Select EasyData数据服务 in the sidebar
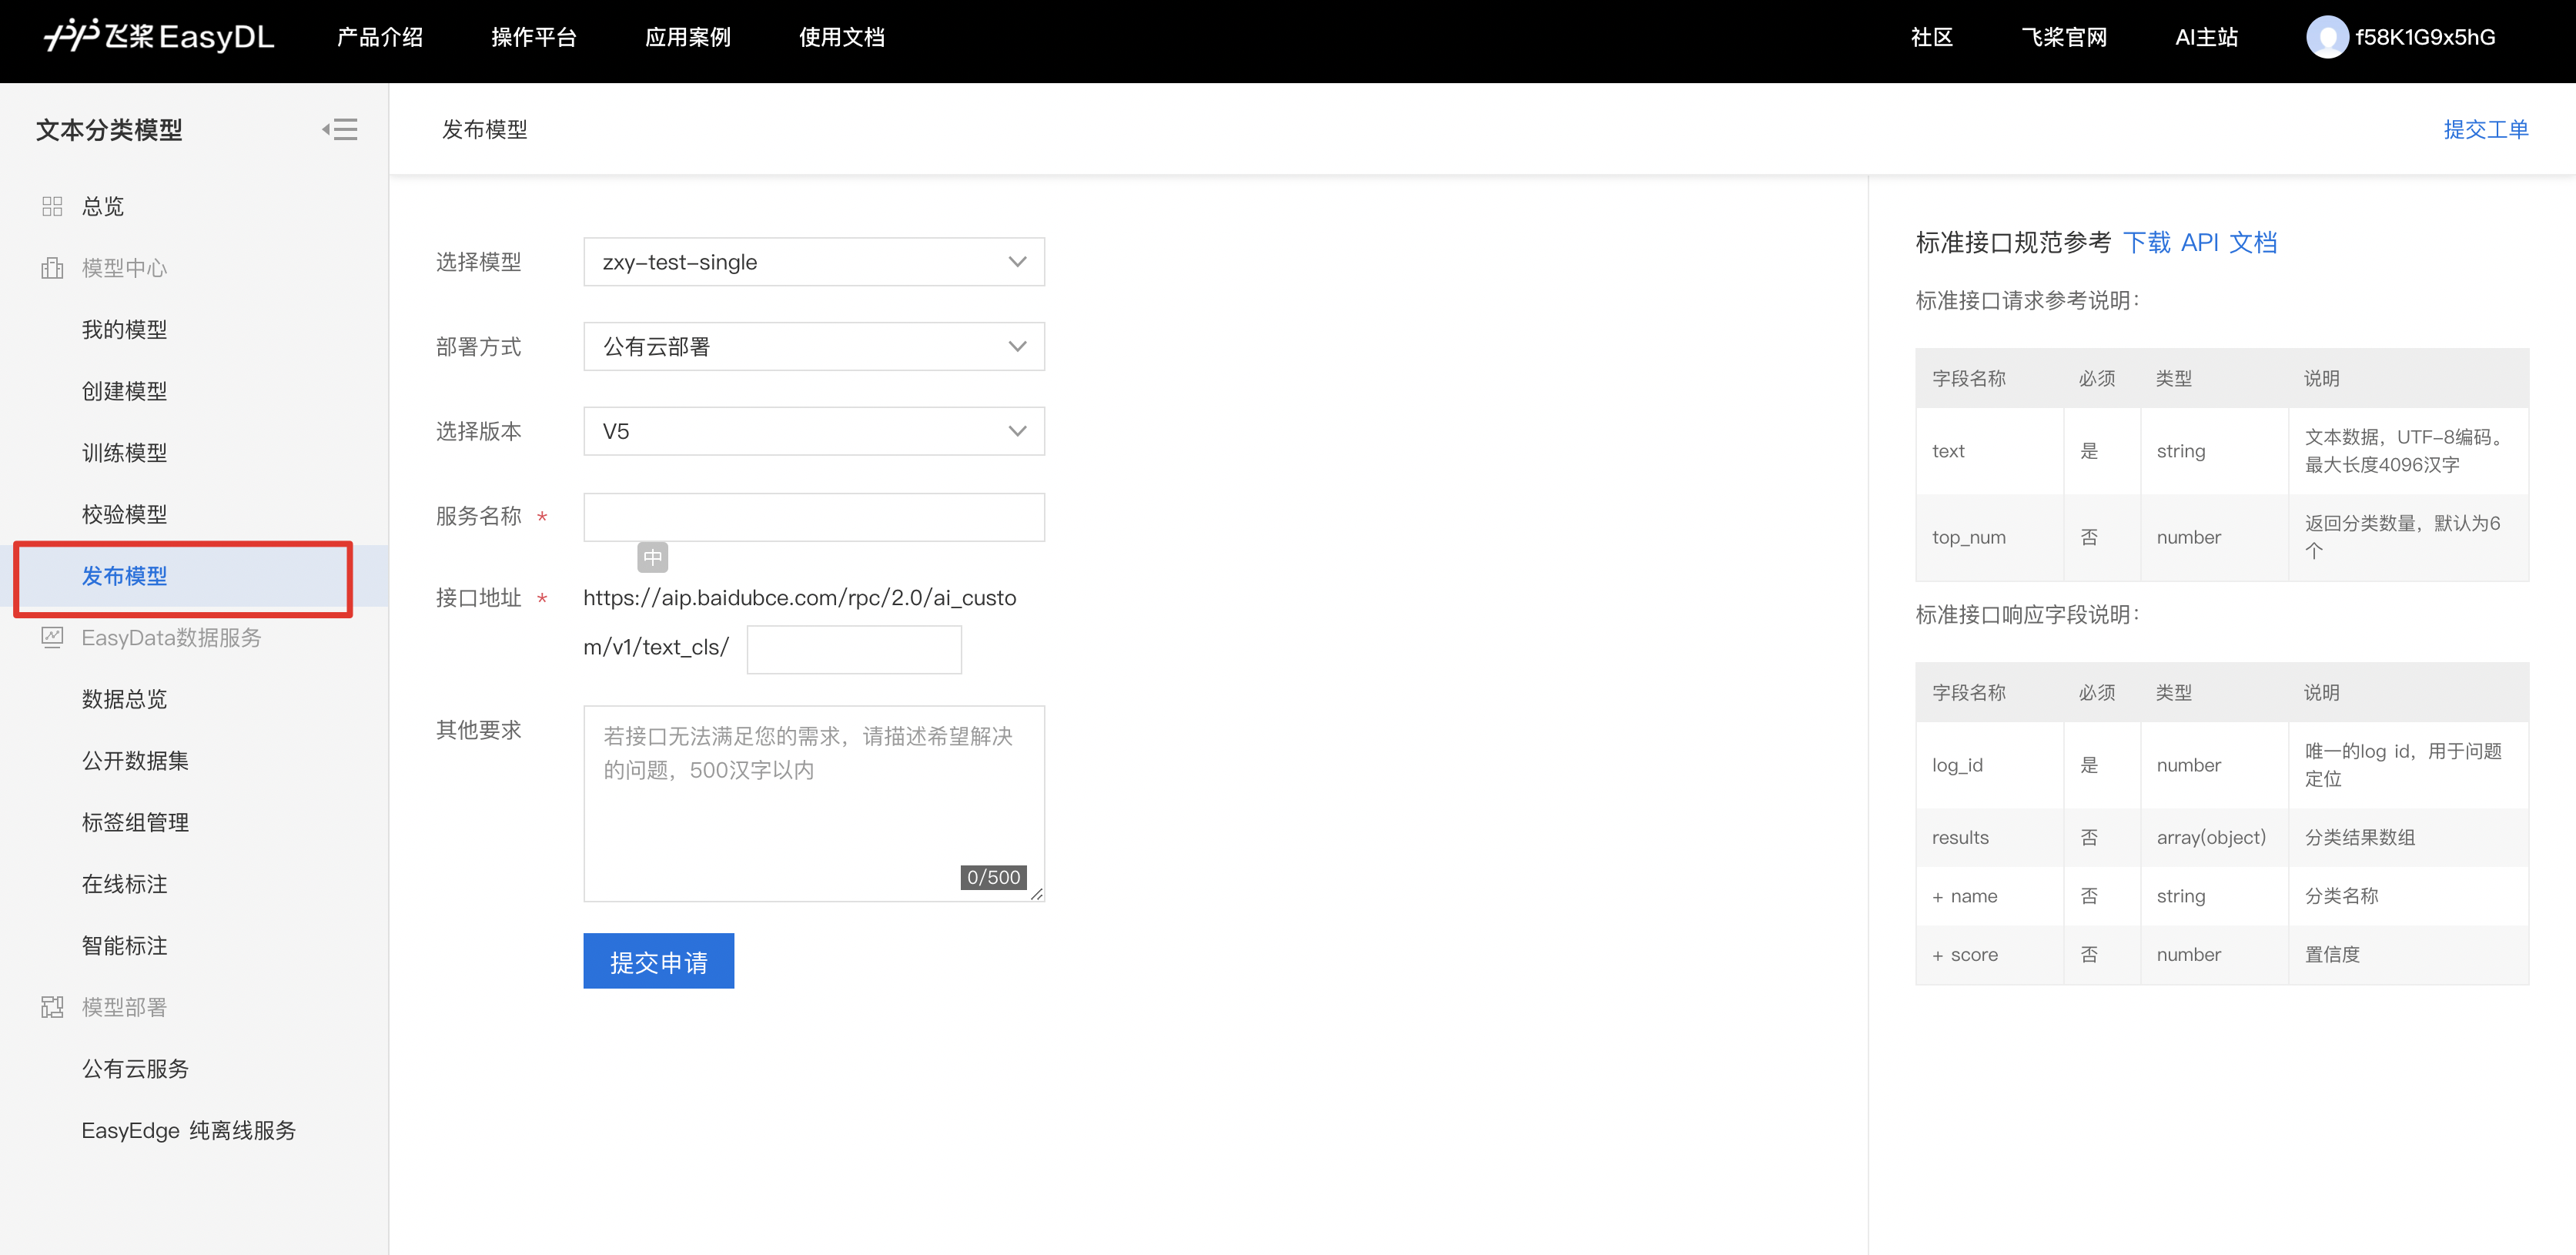 coord(171,638)
